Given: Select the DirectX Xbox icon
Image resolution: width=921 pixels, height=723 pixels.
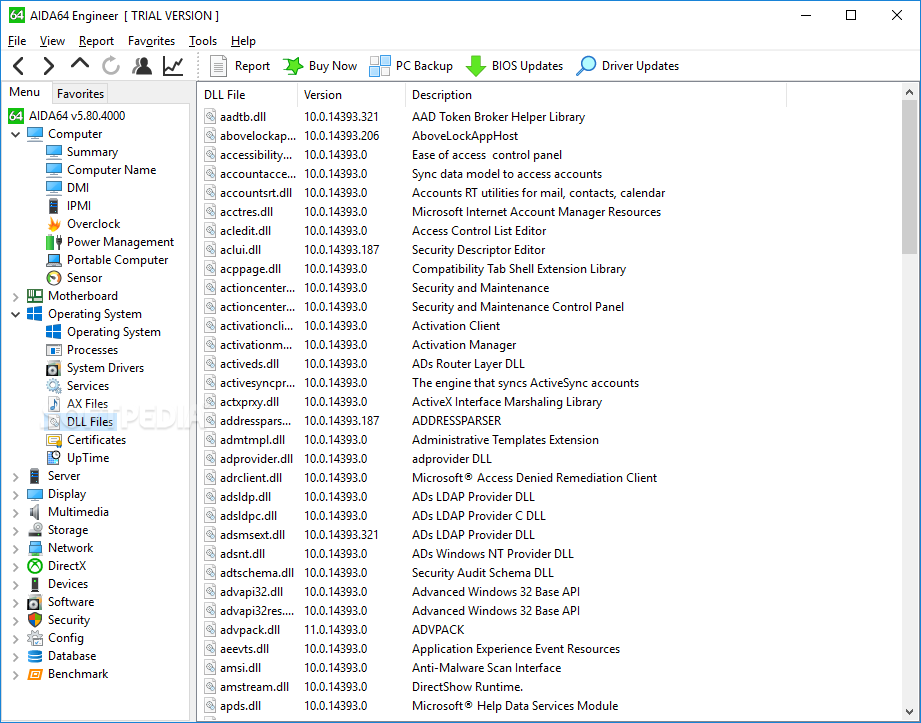Looking at the screenshot, I should [x=35, y=566].
